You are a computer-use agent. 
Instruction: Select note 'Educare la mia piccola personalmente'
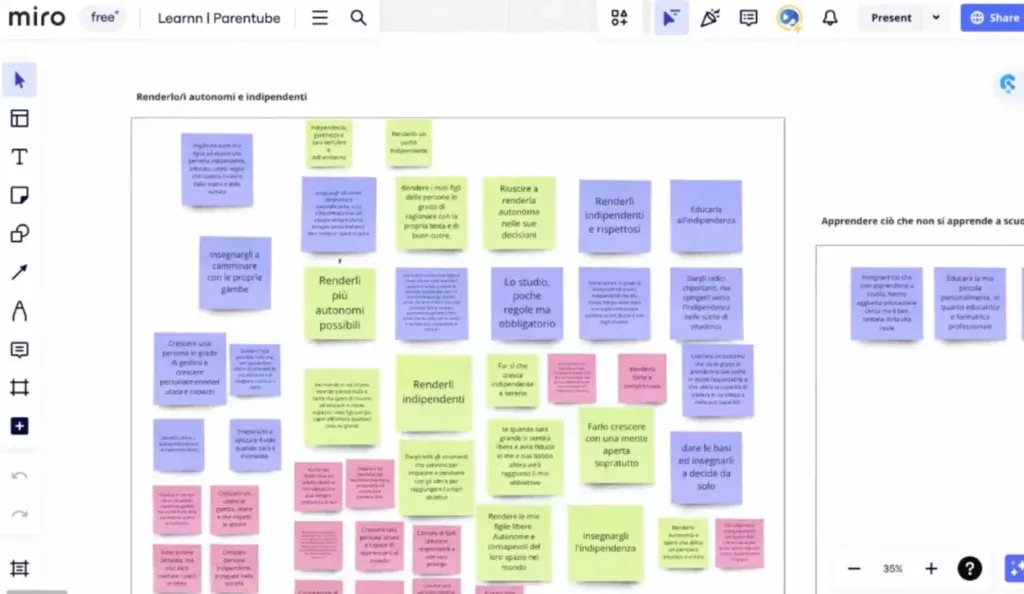pyautogui.click(x=970, y=303)
